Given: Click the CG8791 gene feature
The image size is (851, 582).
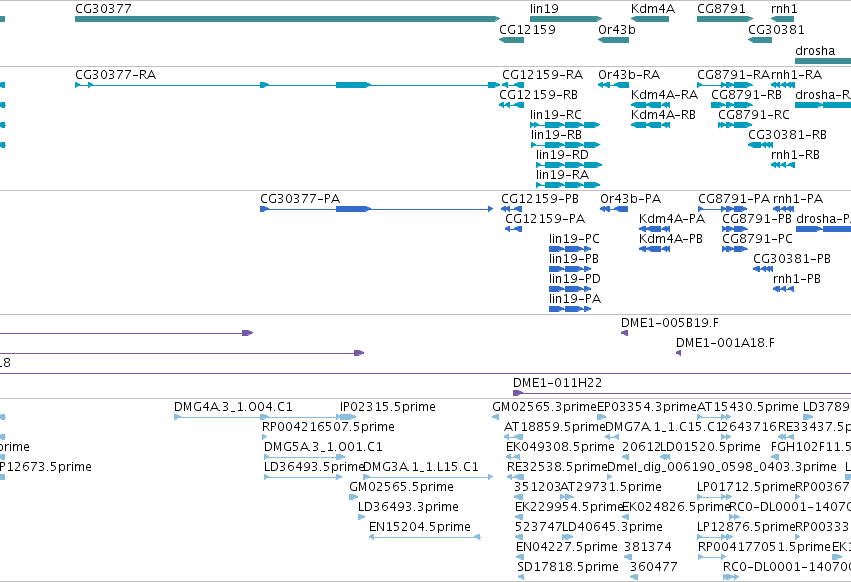Looking at the screenshot, I should click(x=725, y=19).
